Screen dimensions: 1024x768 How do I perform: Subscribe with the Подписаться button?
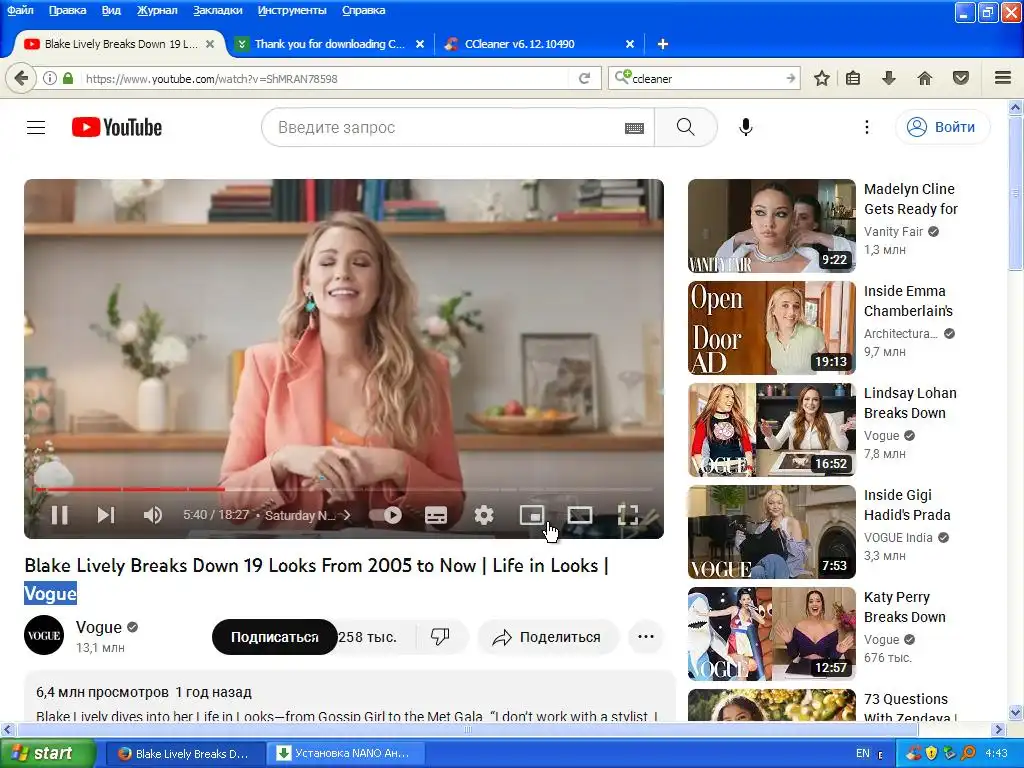pos(274,637)
